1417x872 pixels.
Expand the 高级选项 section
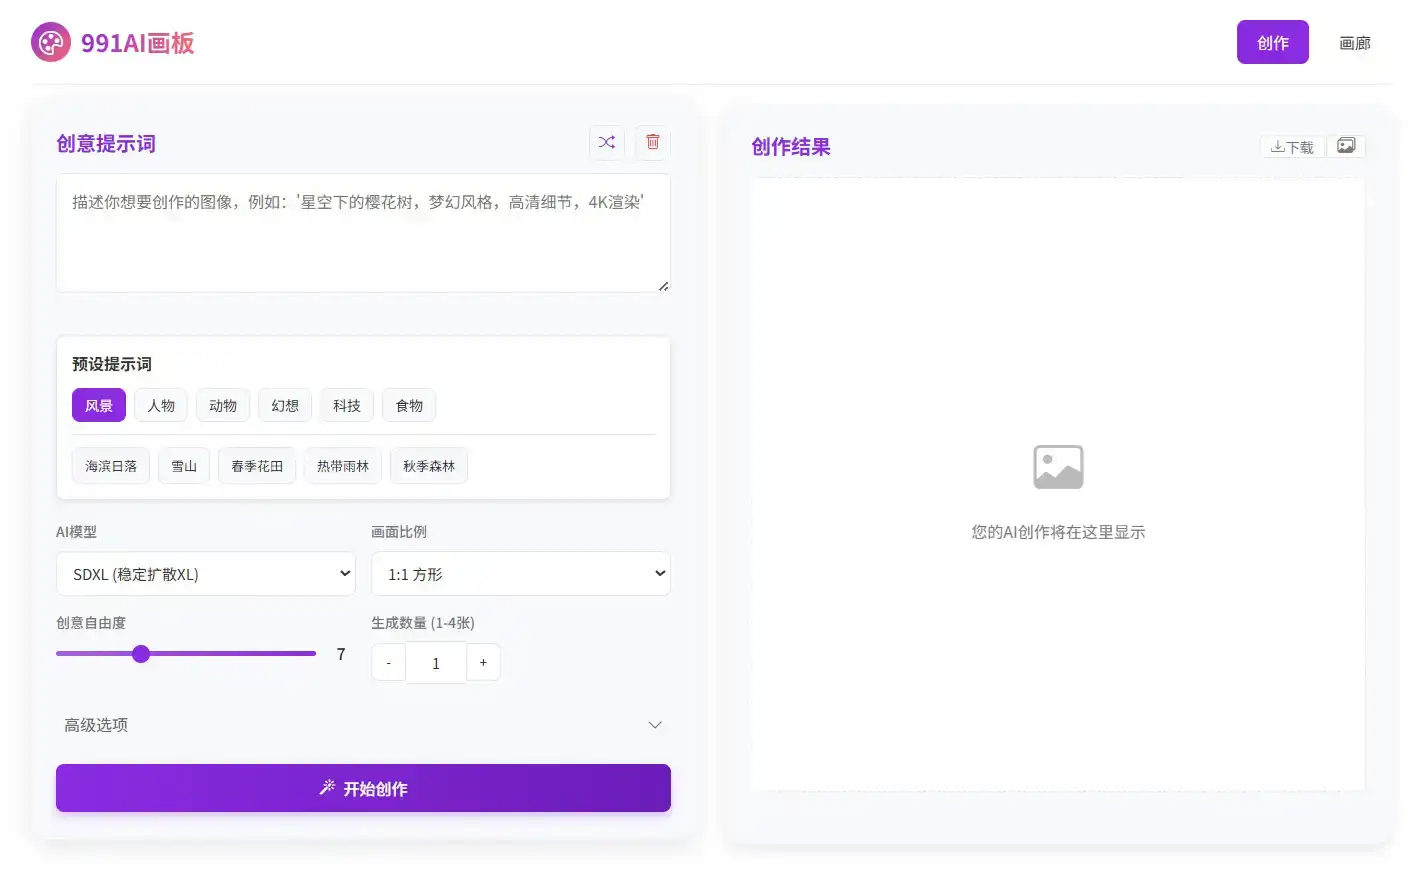pyautogui.click(x=363, y=725)
